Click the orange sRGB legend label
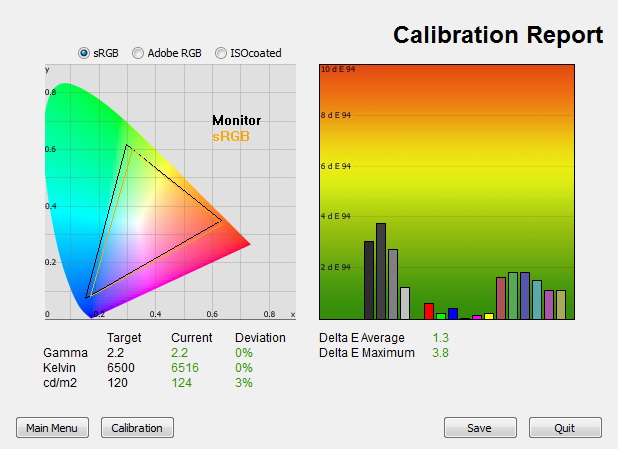Image resolution: width=618 pixels, height=449 pixels. tap(231, 136)
